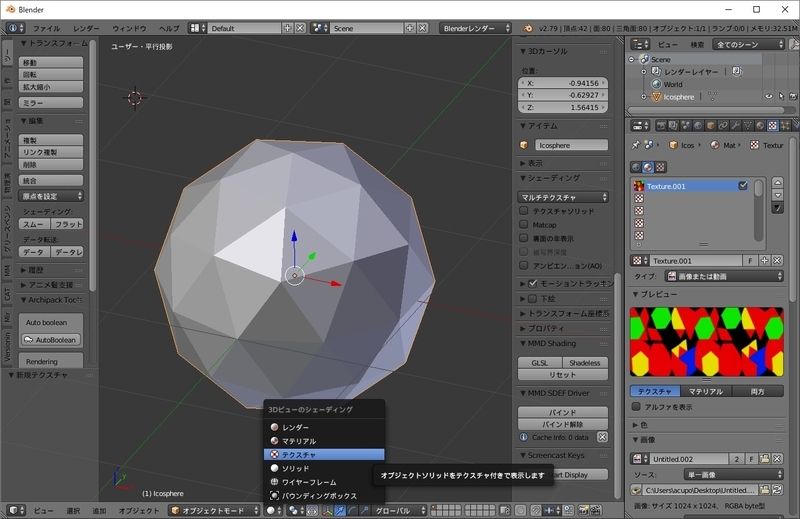Toggle Icosphere visibility eye in outliner
Viewport: 800px width, 519px height.
coord(769,96)
